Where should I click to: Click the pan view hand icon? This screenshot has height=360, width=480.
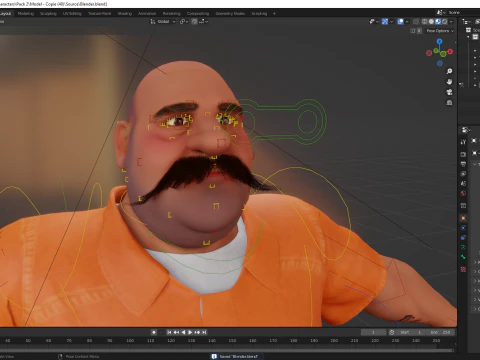point(449,82)
